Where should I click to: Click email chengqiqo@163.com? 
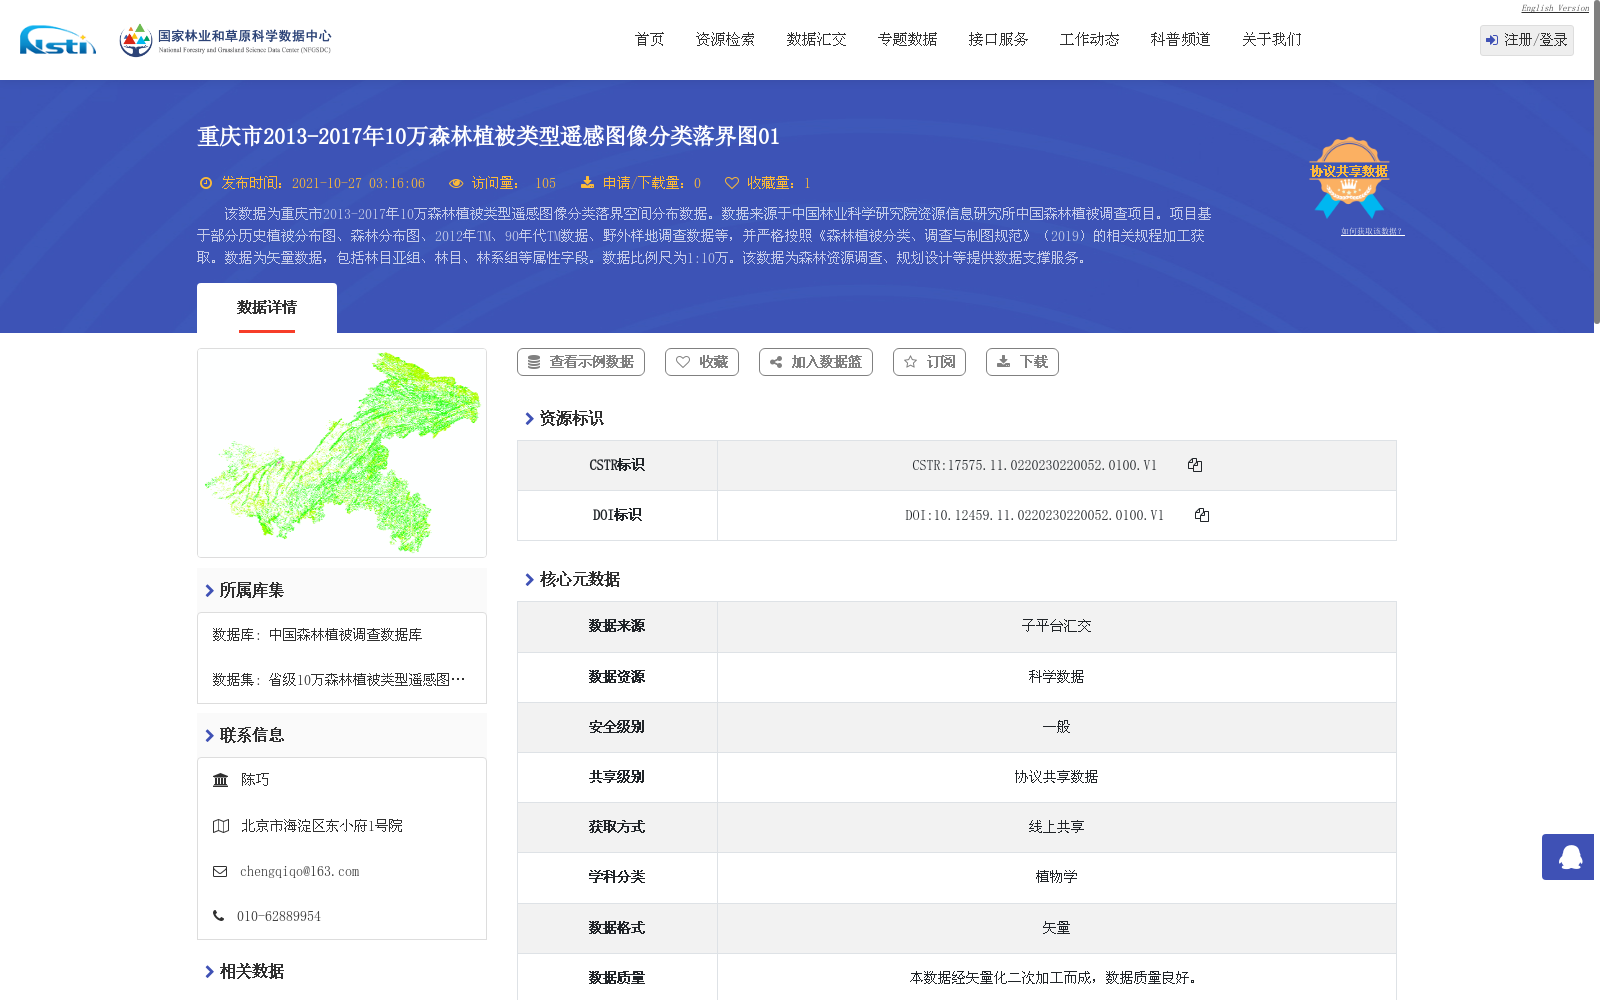299,872
